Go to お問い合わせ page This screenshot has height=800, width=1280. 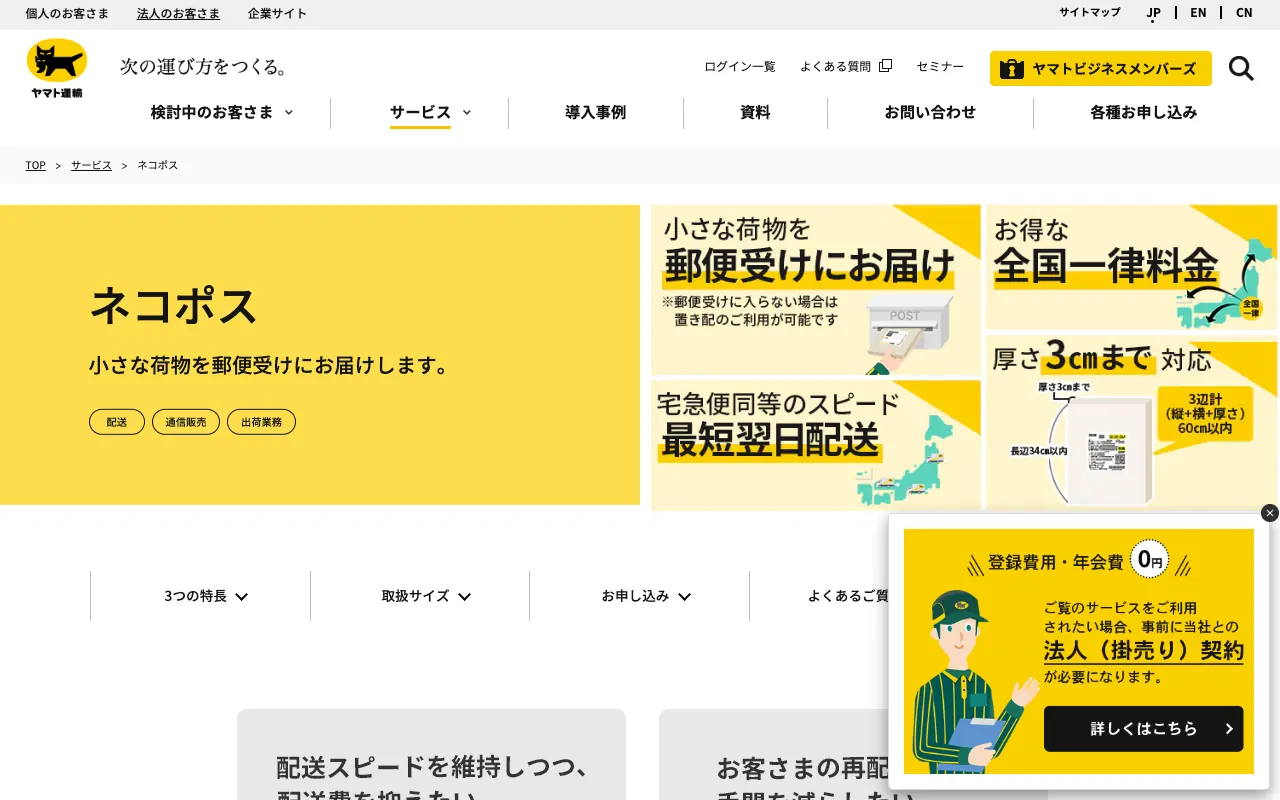(x=930, y=112)
